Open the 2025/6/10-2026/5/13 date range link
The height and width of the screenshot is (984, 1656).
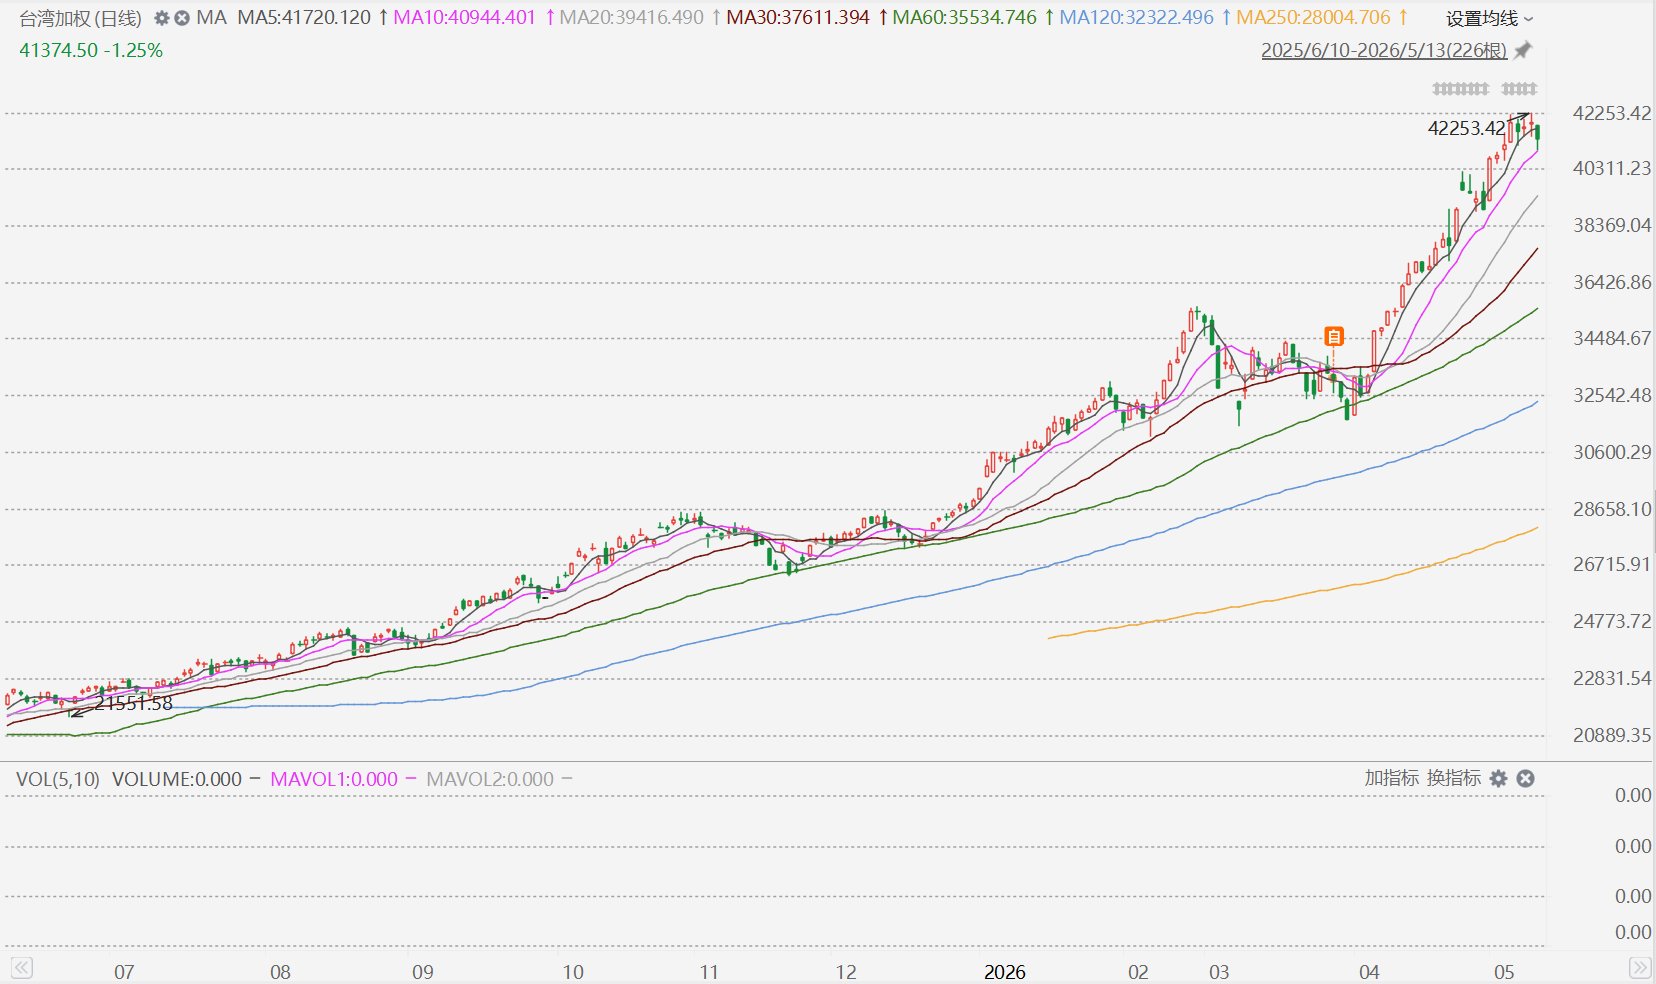coord(1384,50)
